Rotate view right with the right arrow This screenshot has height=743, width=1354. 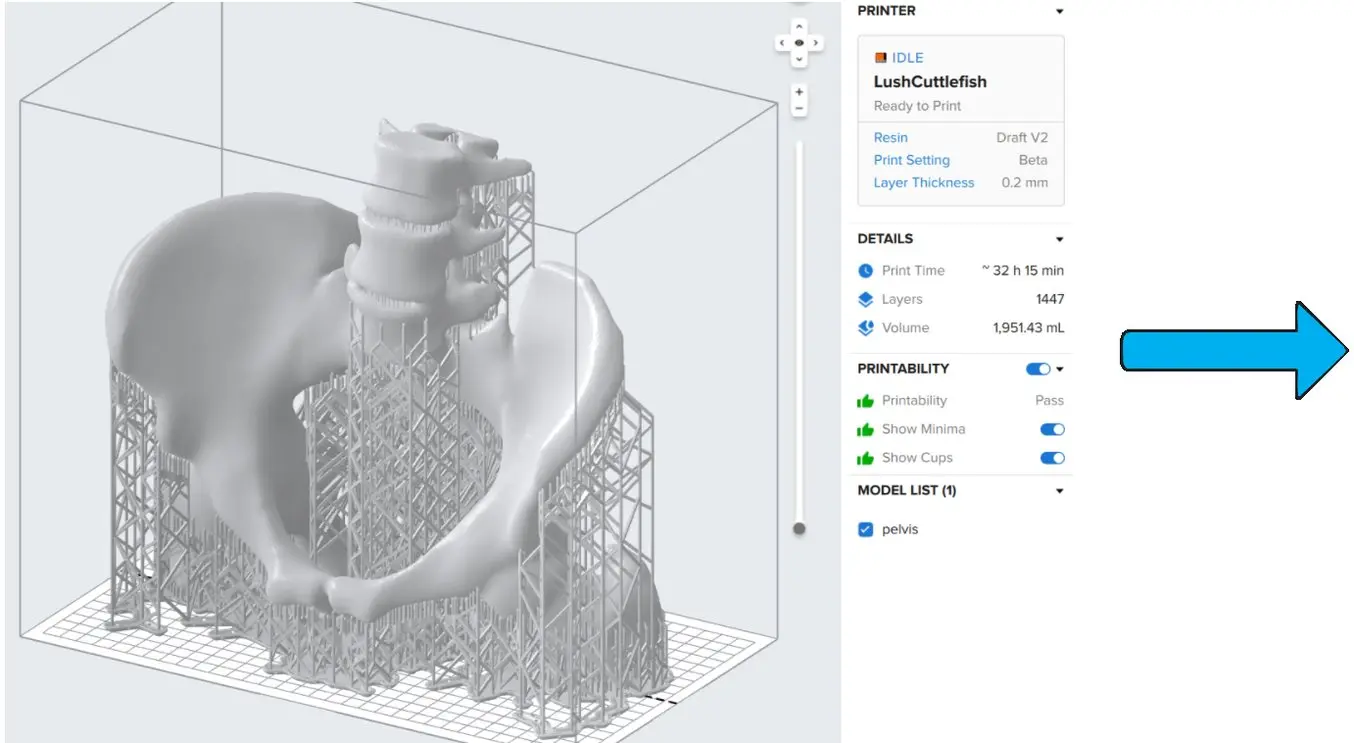(817, 43)
